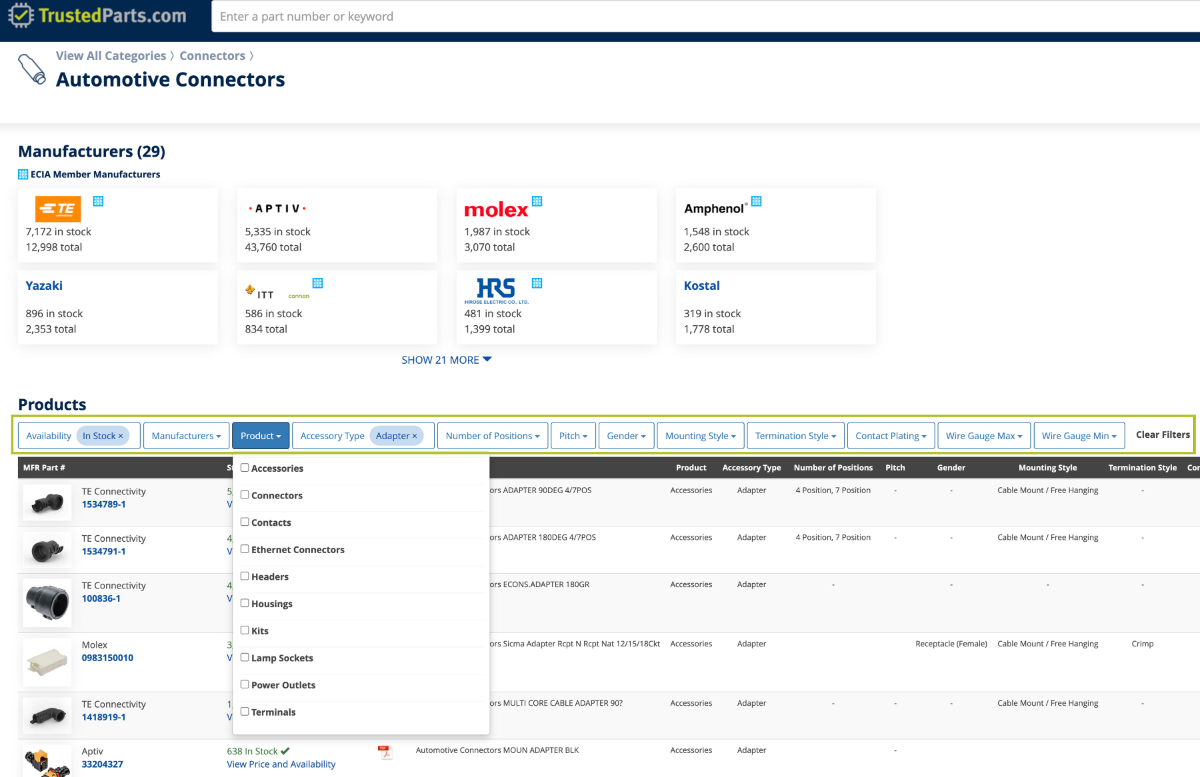1200x777 pixels.
Task: Open Molex part 0983150010
Action: coord(107,658)
